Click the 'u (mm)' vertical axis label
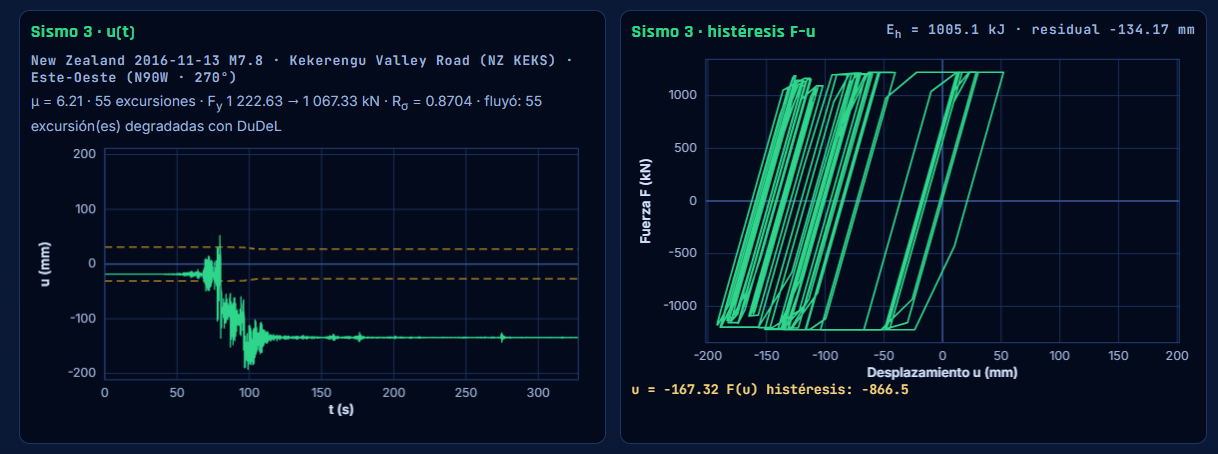 pyautogui.click(x=45, y=264)
